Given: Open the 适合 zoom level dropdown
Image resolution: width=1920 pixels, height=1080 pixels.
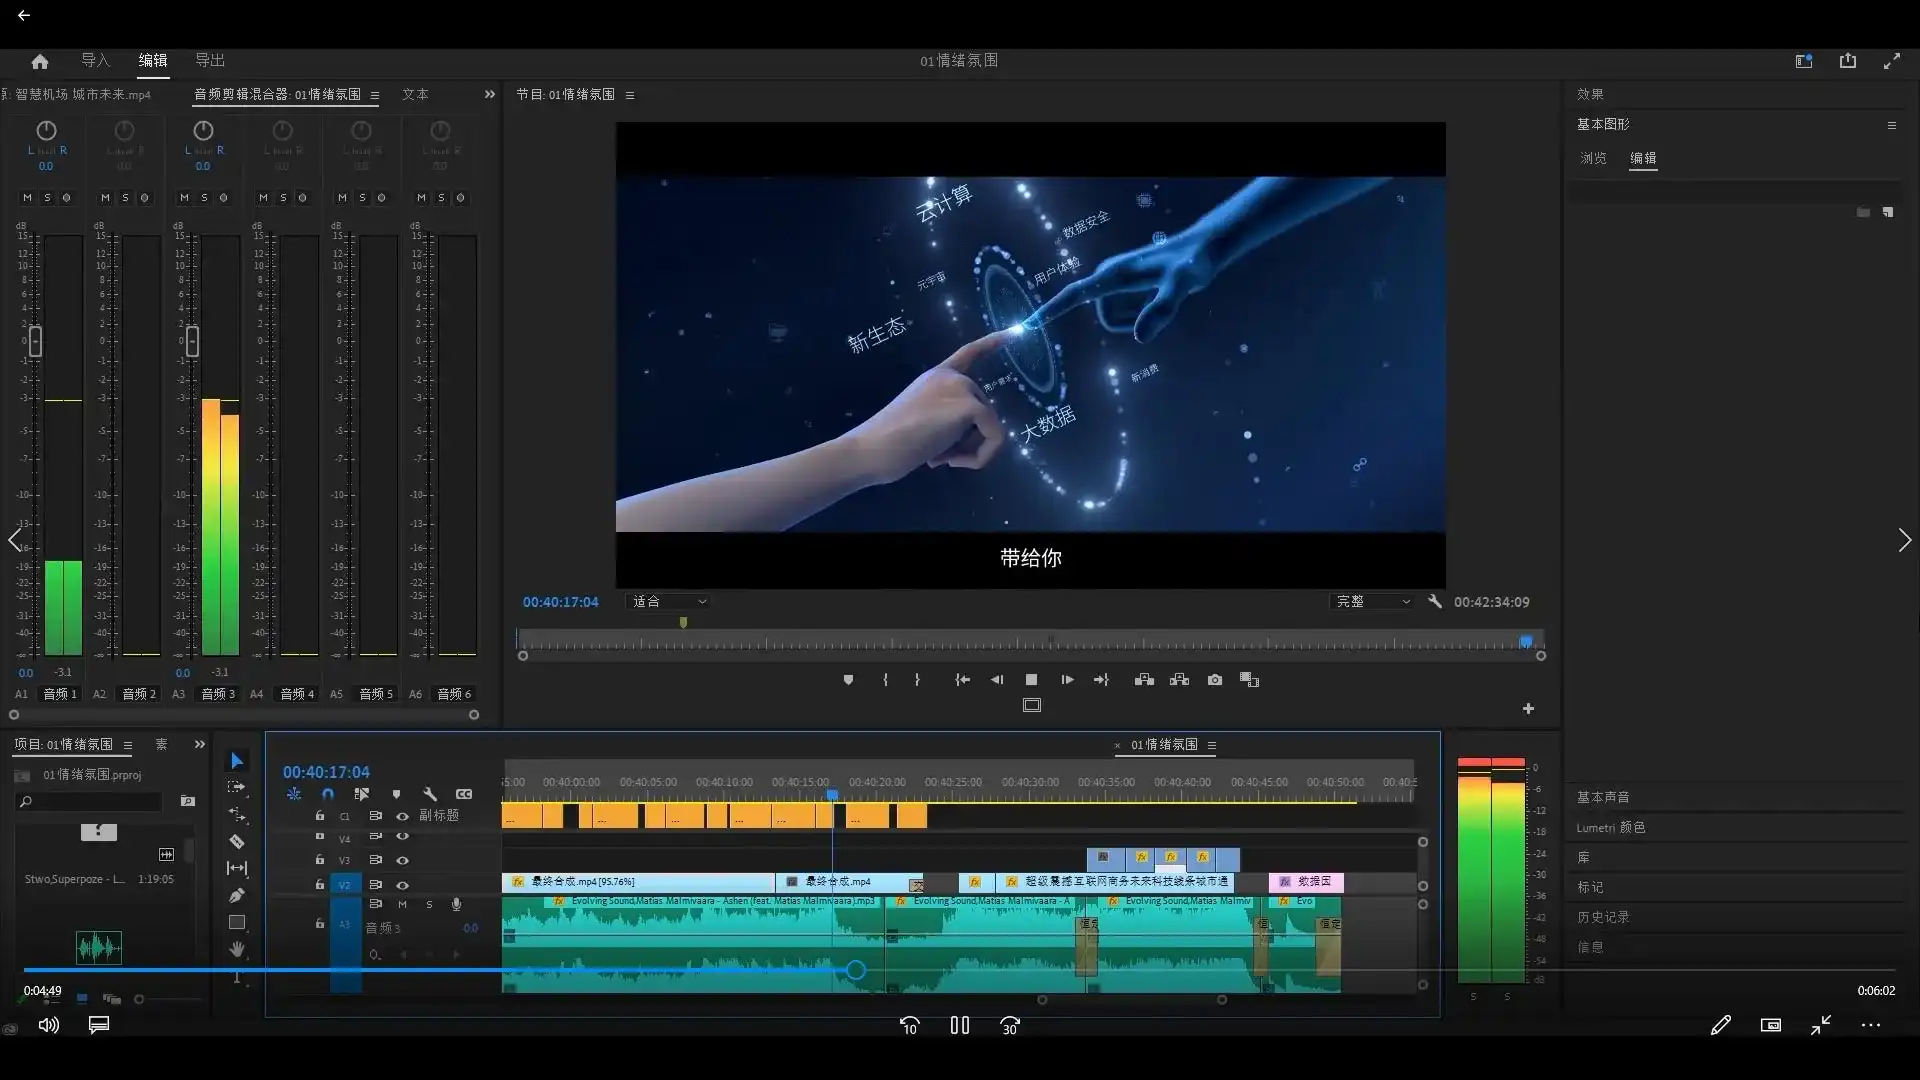Looking at the screenshot, I should pyautogui.click(x=668, y=601).
